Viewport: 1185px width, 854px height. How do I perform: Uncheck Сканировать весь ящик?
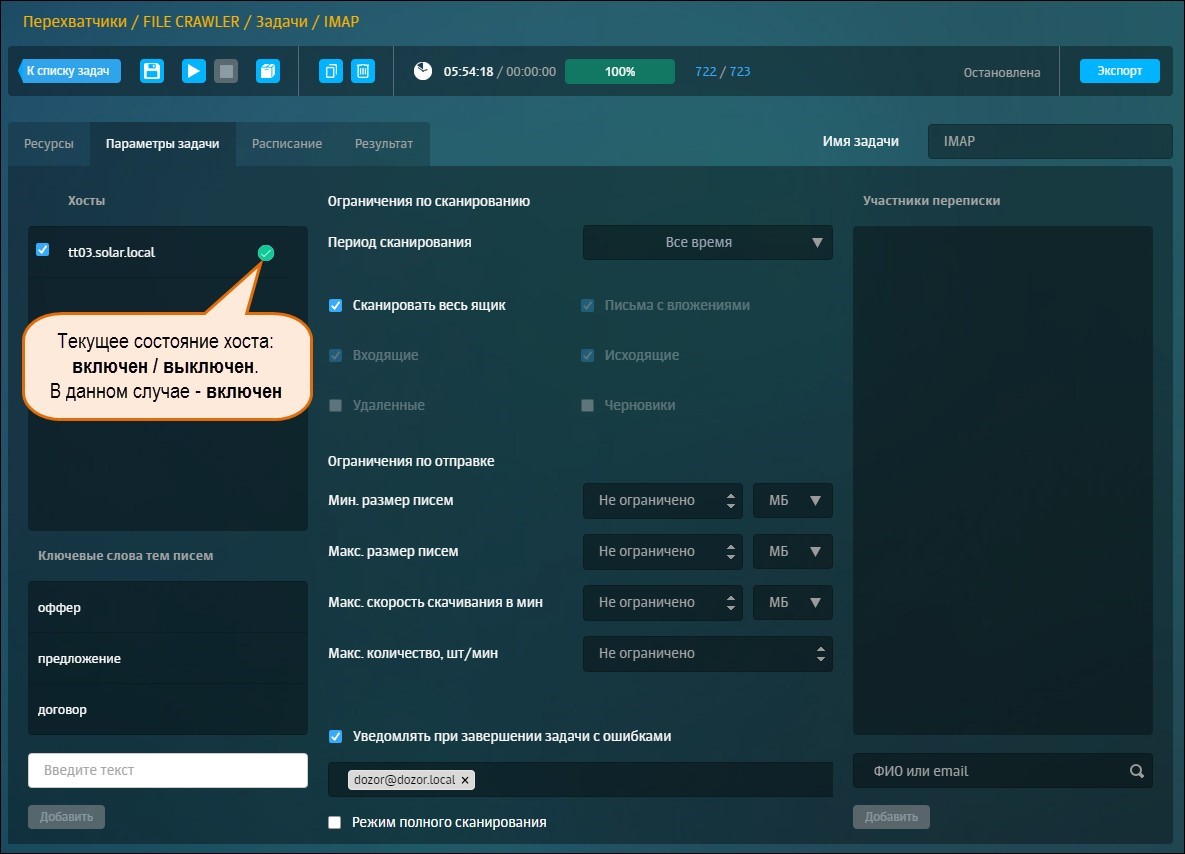[x=336, y=305]
